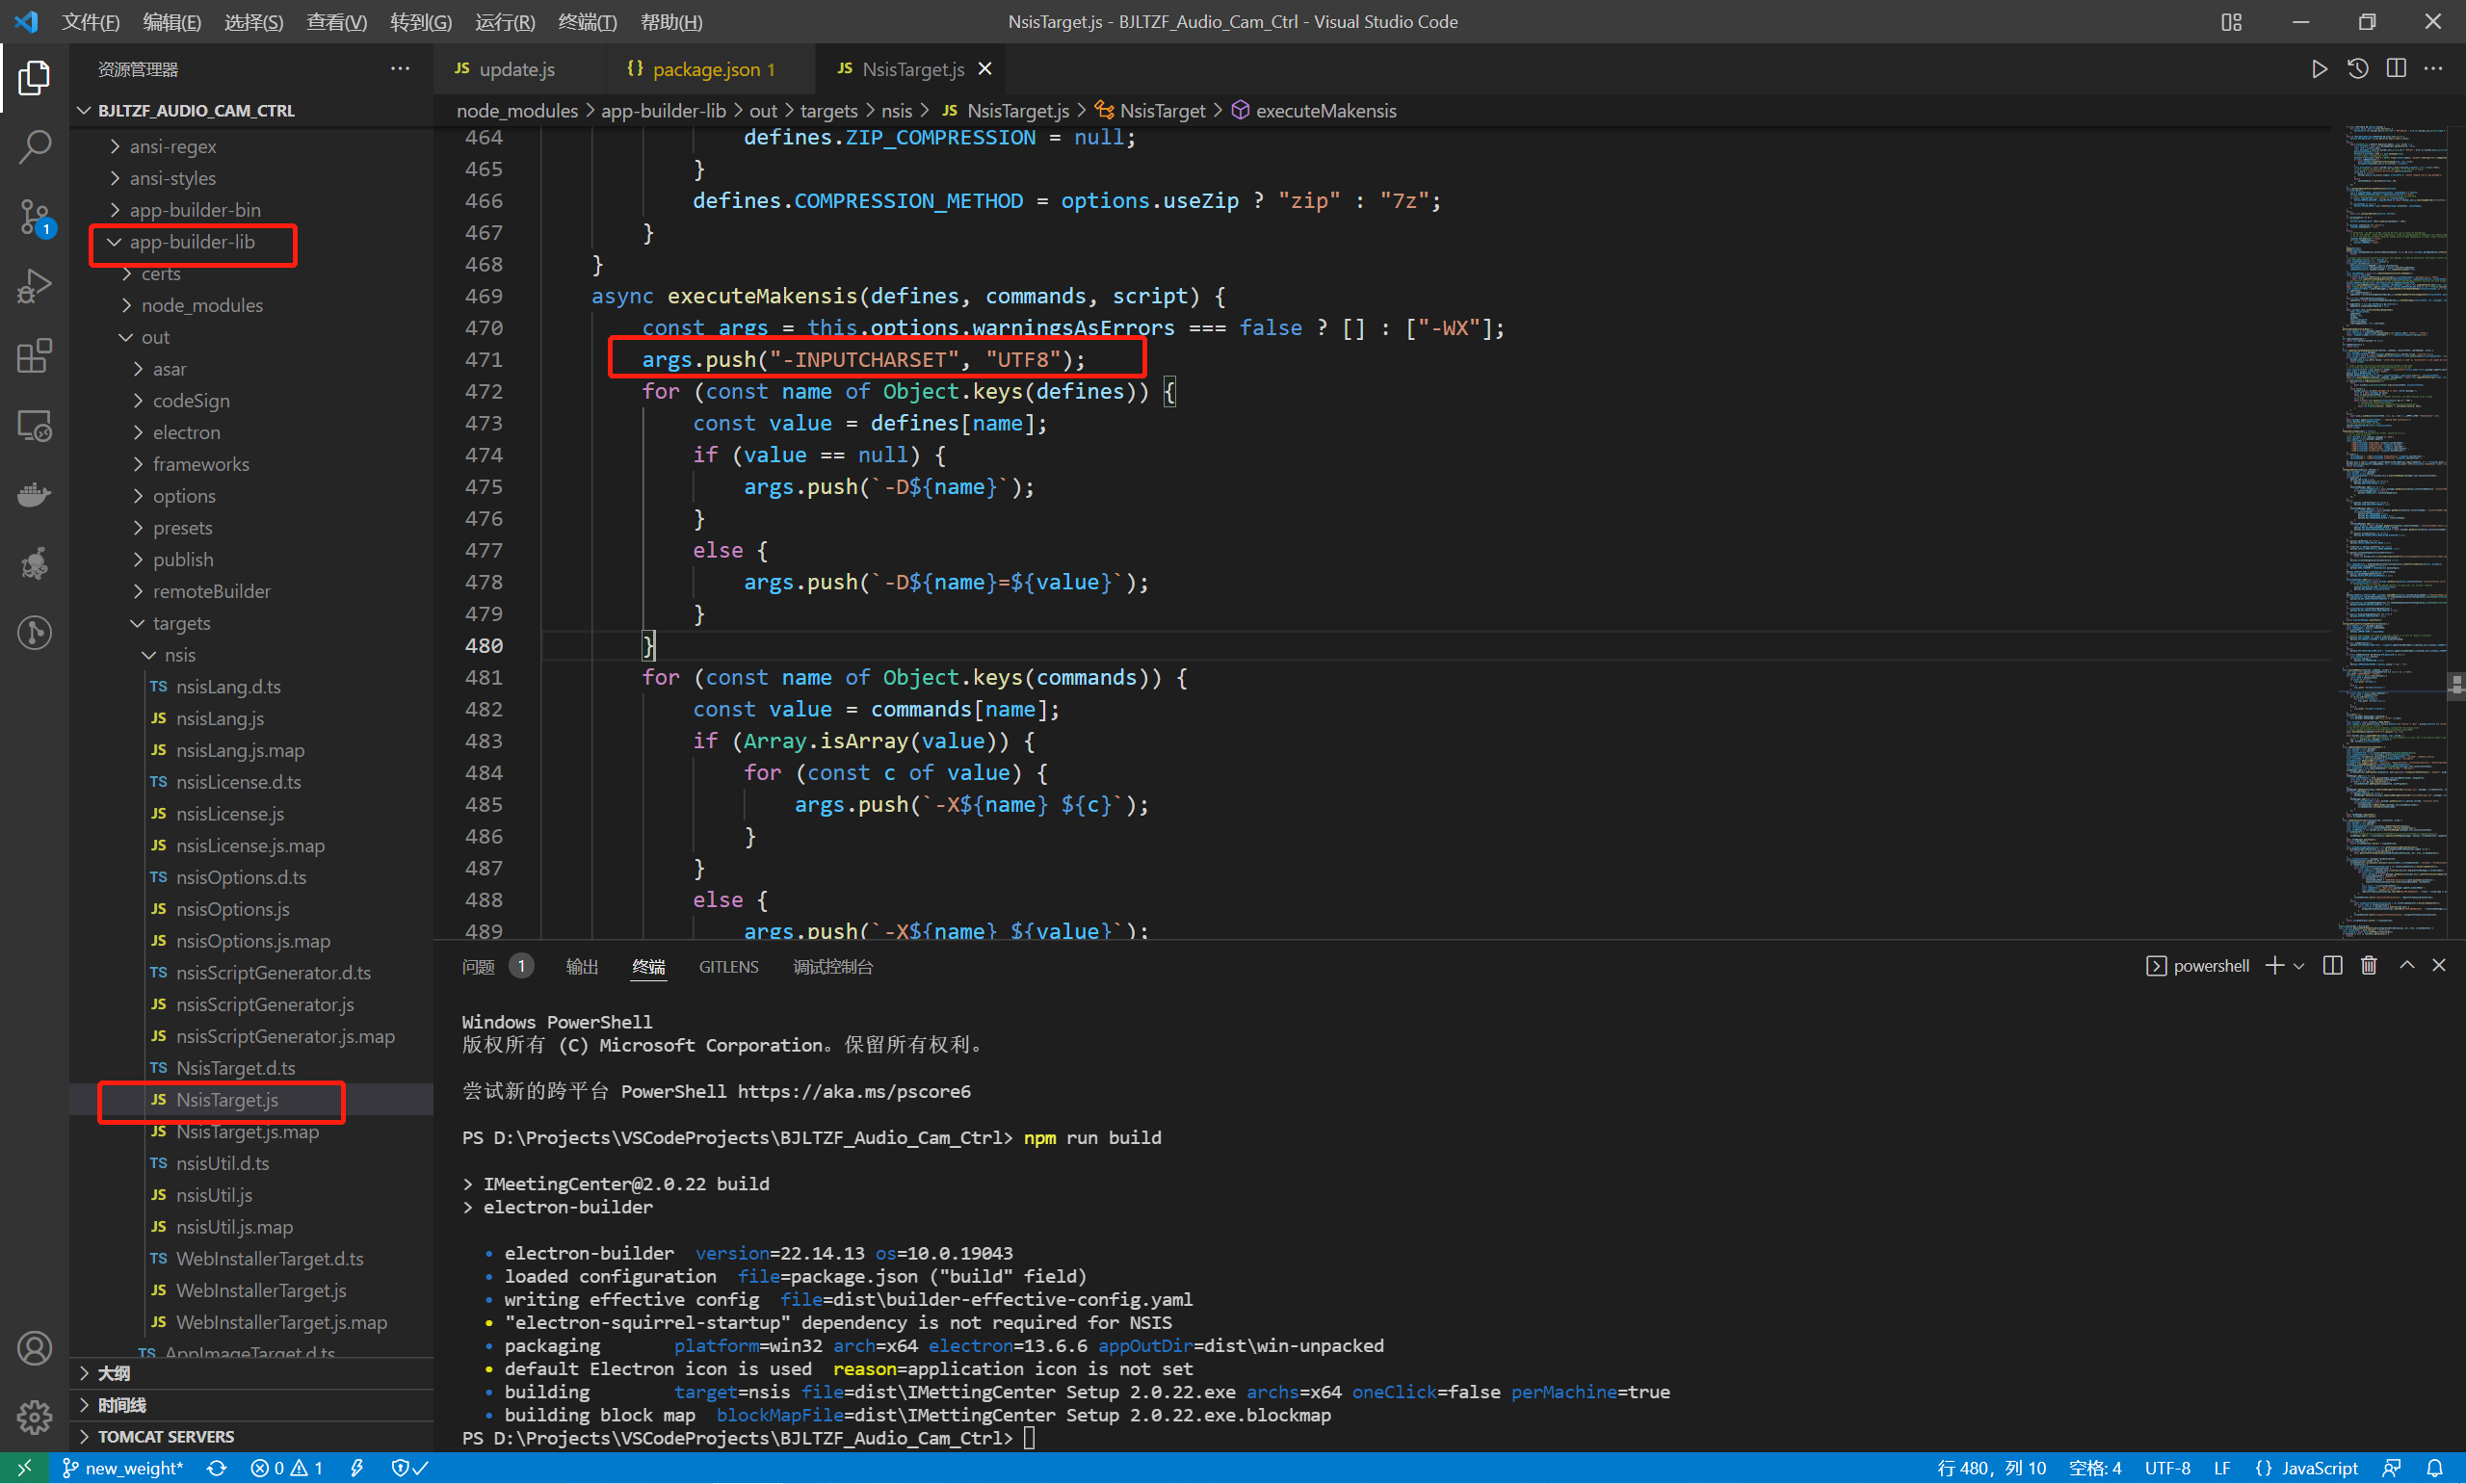
Task: Open the Search view in the activity bar
Action: [x=34, y=146]
